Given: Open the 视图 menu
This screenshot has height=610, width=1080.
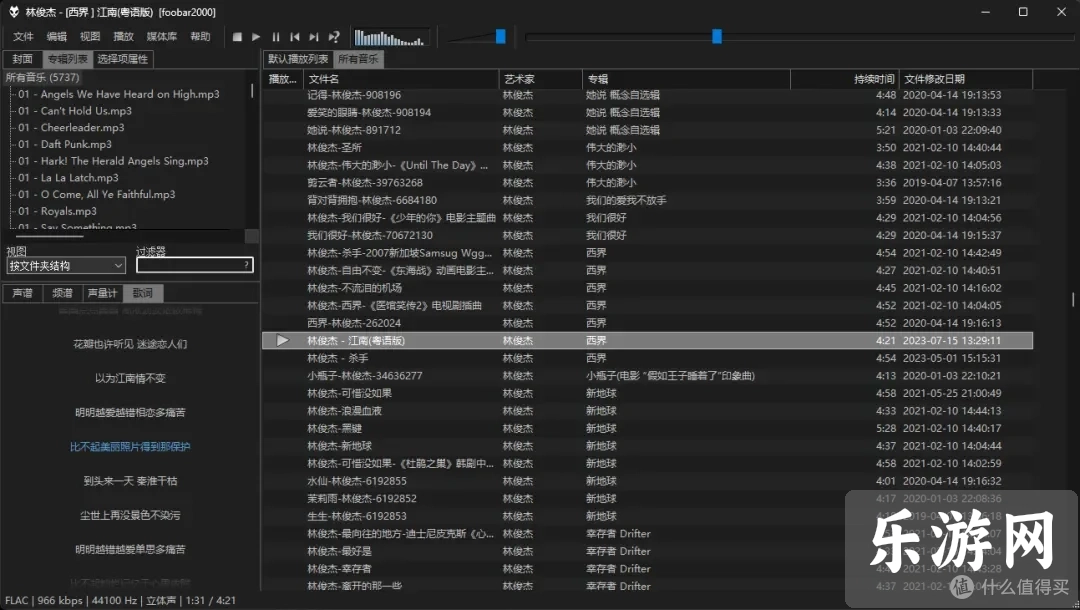Looking at the screenshot, I should point(90,36).
